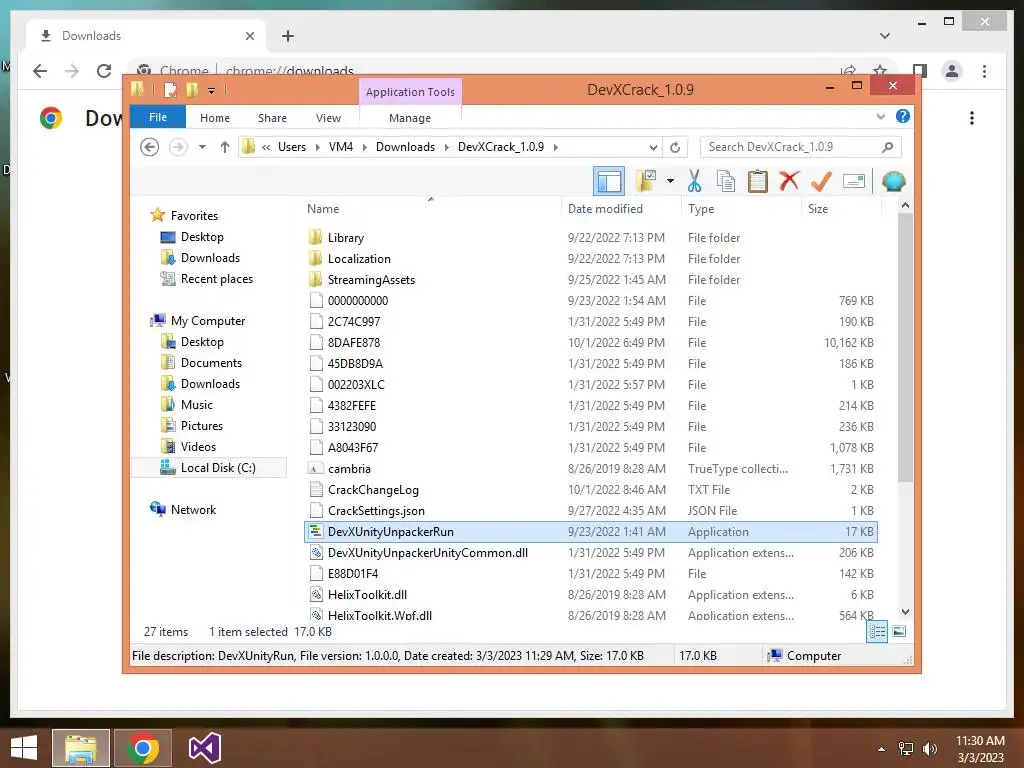Click the cambria font file icon
This screenshot has height=768, width=1024.
coord(315,469)
